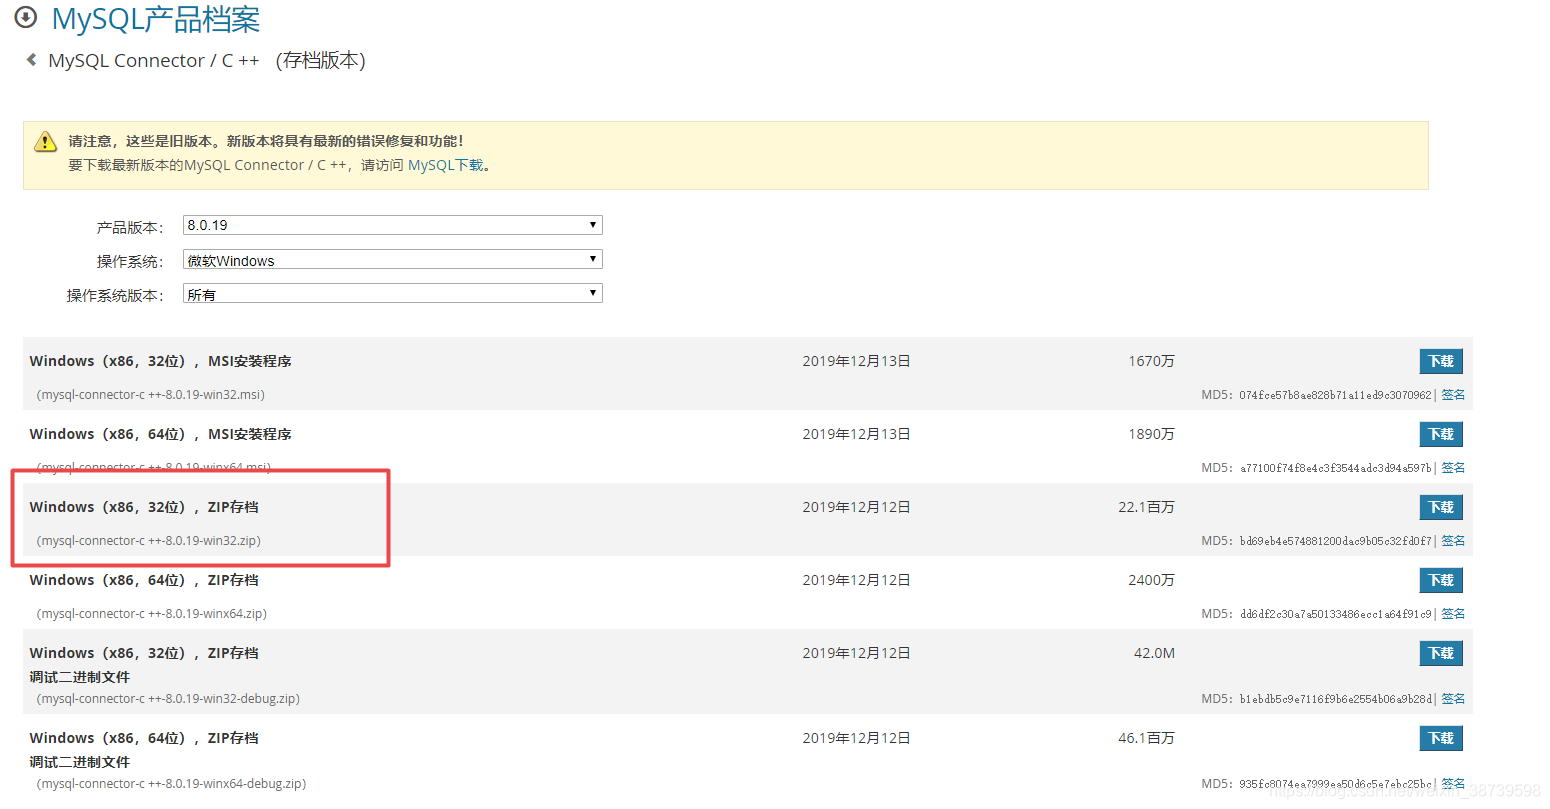Screen dimensions: 1550x809
Task: Select the mysql-connector-c++-8.0.19-winx64.zip filename
Action: coord(152,614)
